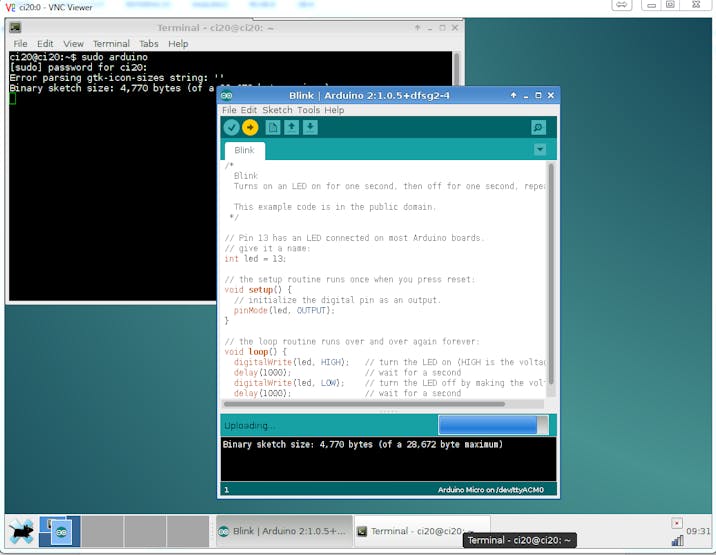Image resolution: width=716 pixels, height=555 pixels.
Task: Click the VNC Viewer resize arrows toolbar icon
Action: [621, 5]
